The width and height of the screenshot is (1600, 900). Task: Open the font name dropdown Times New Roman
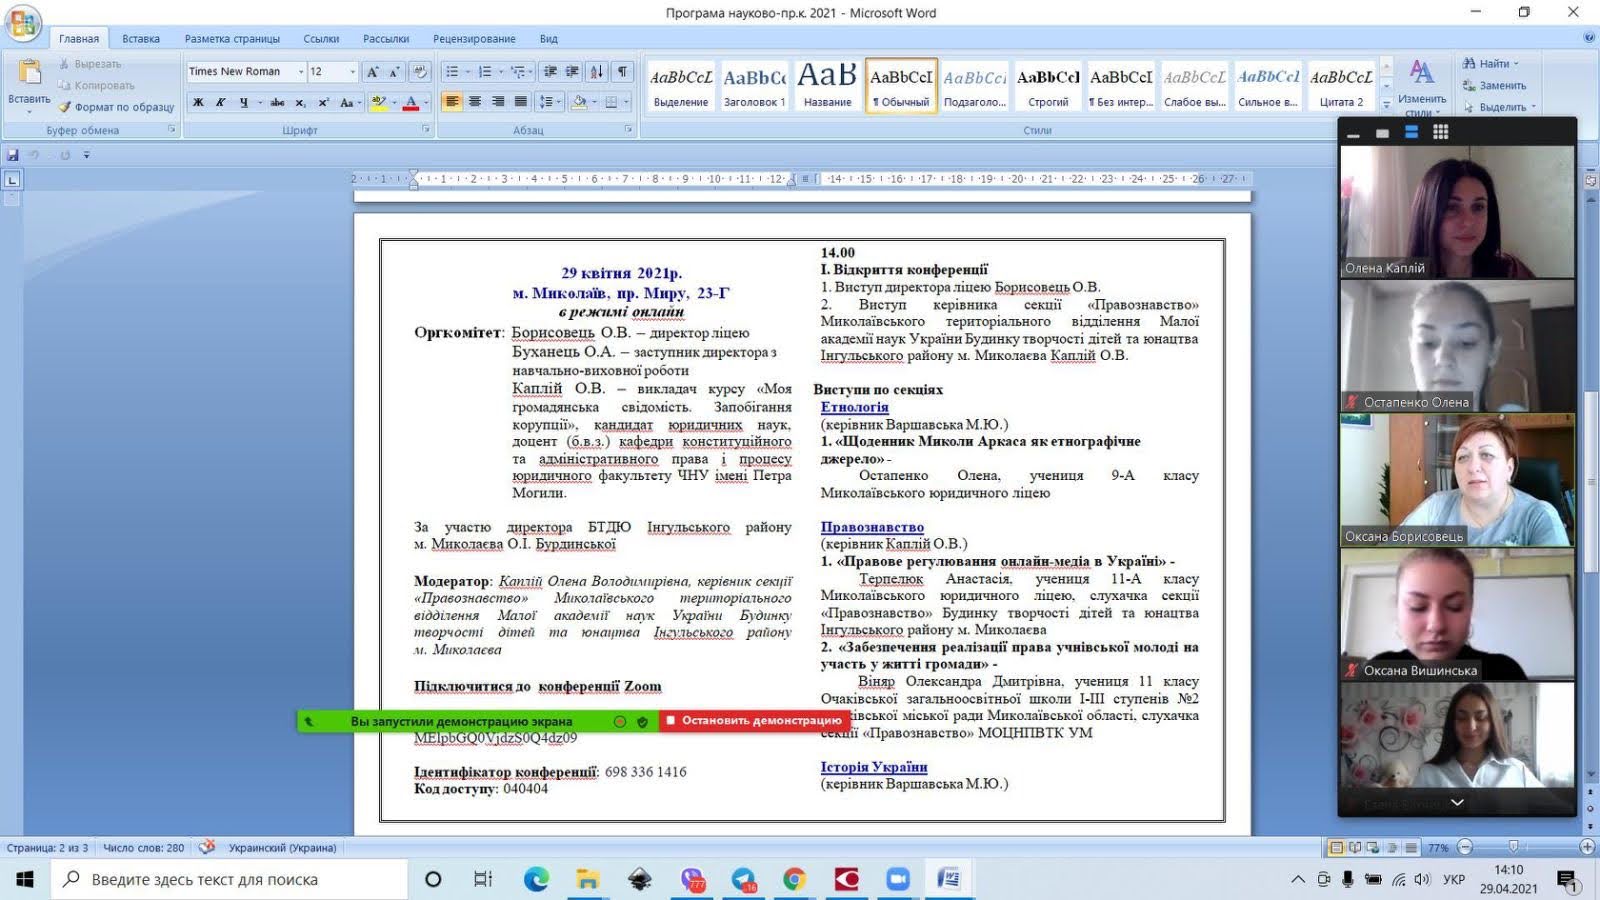tap(300, 72)
